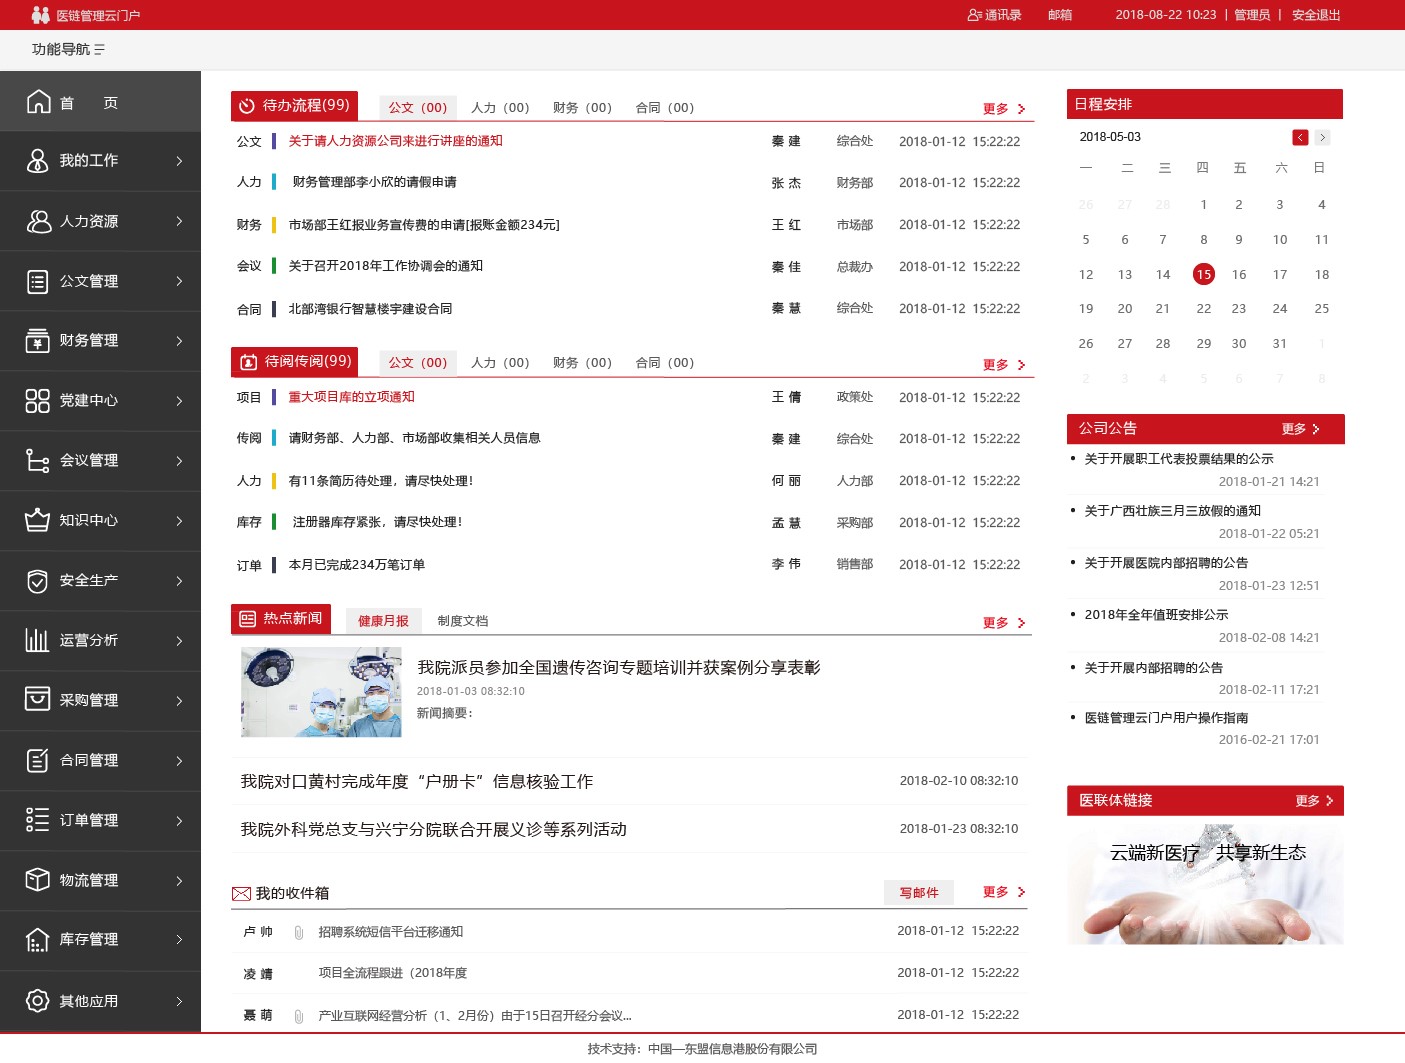Expand the 我的工作 sidebar menu arrow

179,160
